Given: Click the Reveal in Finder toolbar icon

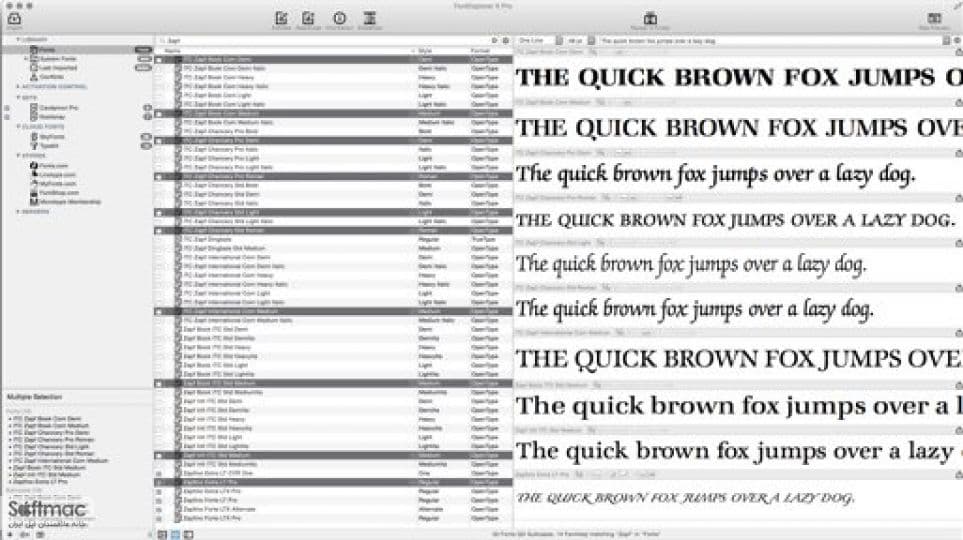Looking at the screenshot, I should point(650,19).
